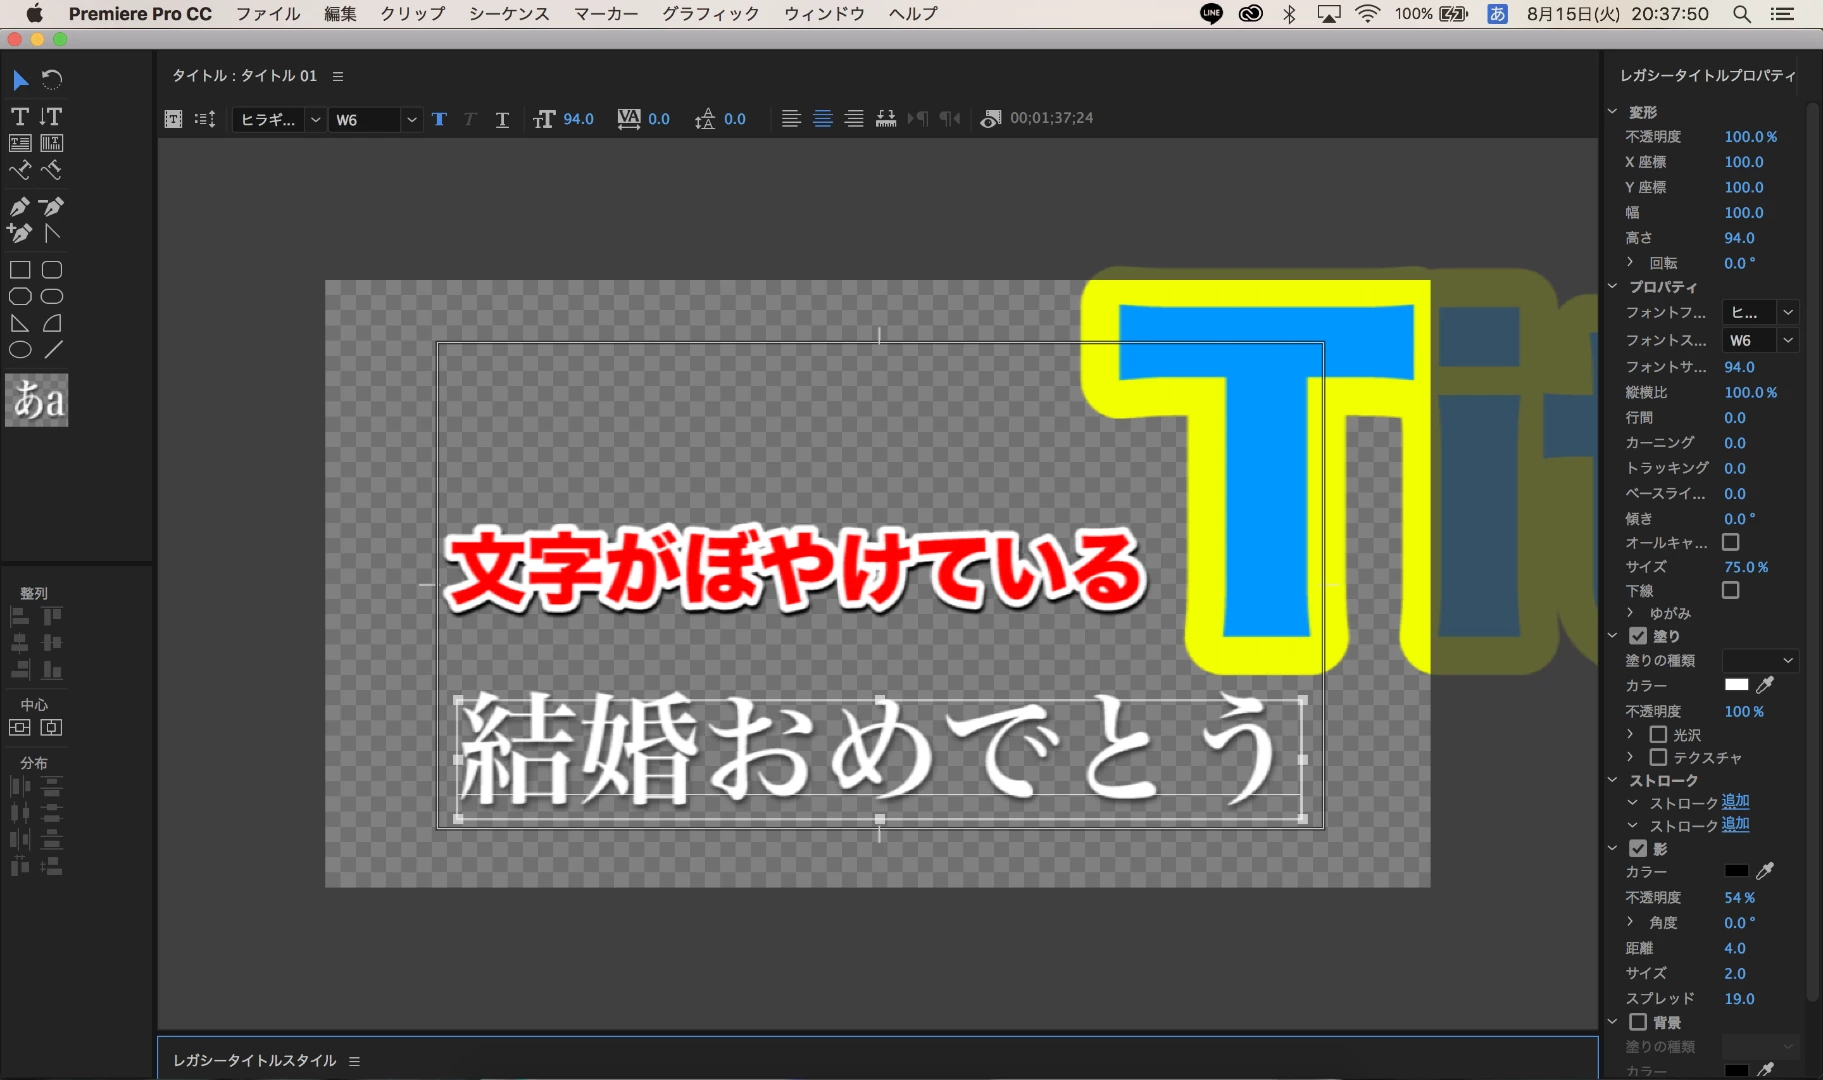
Task: Align text to the right
Action: (x=854, y=119)
